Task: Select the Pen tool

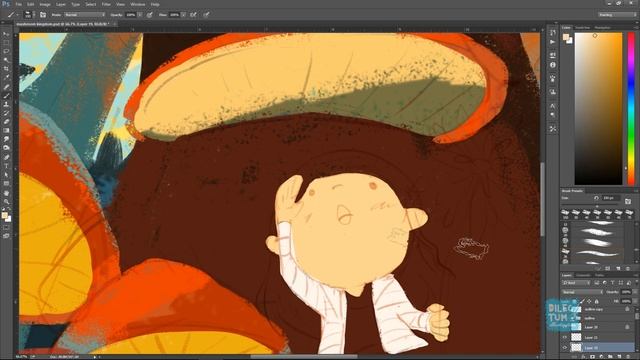Action: coord(6,157)
